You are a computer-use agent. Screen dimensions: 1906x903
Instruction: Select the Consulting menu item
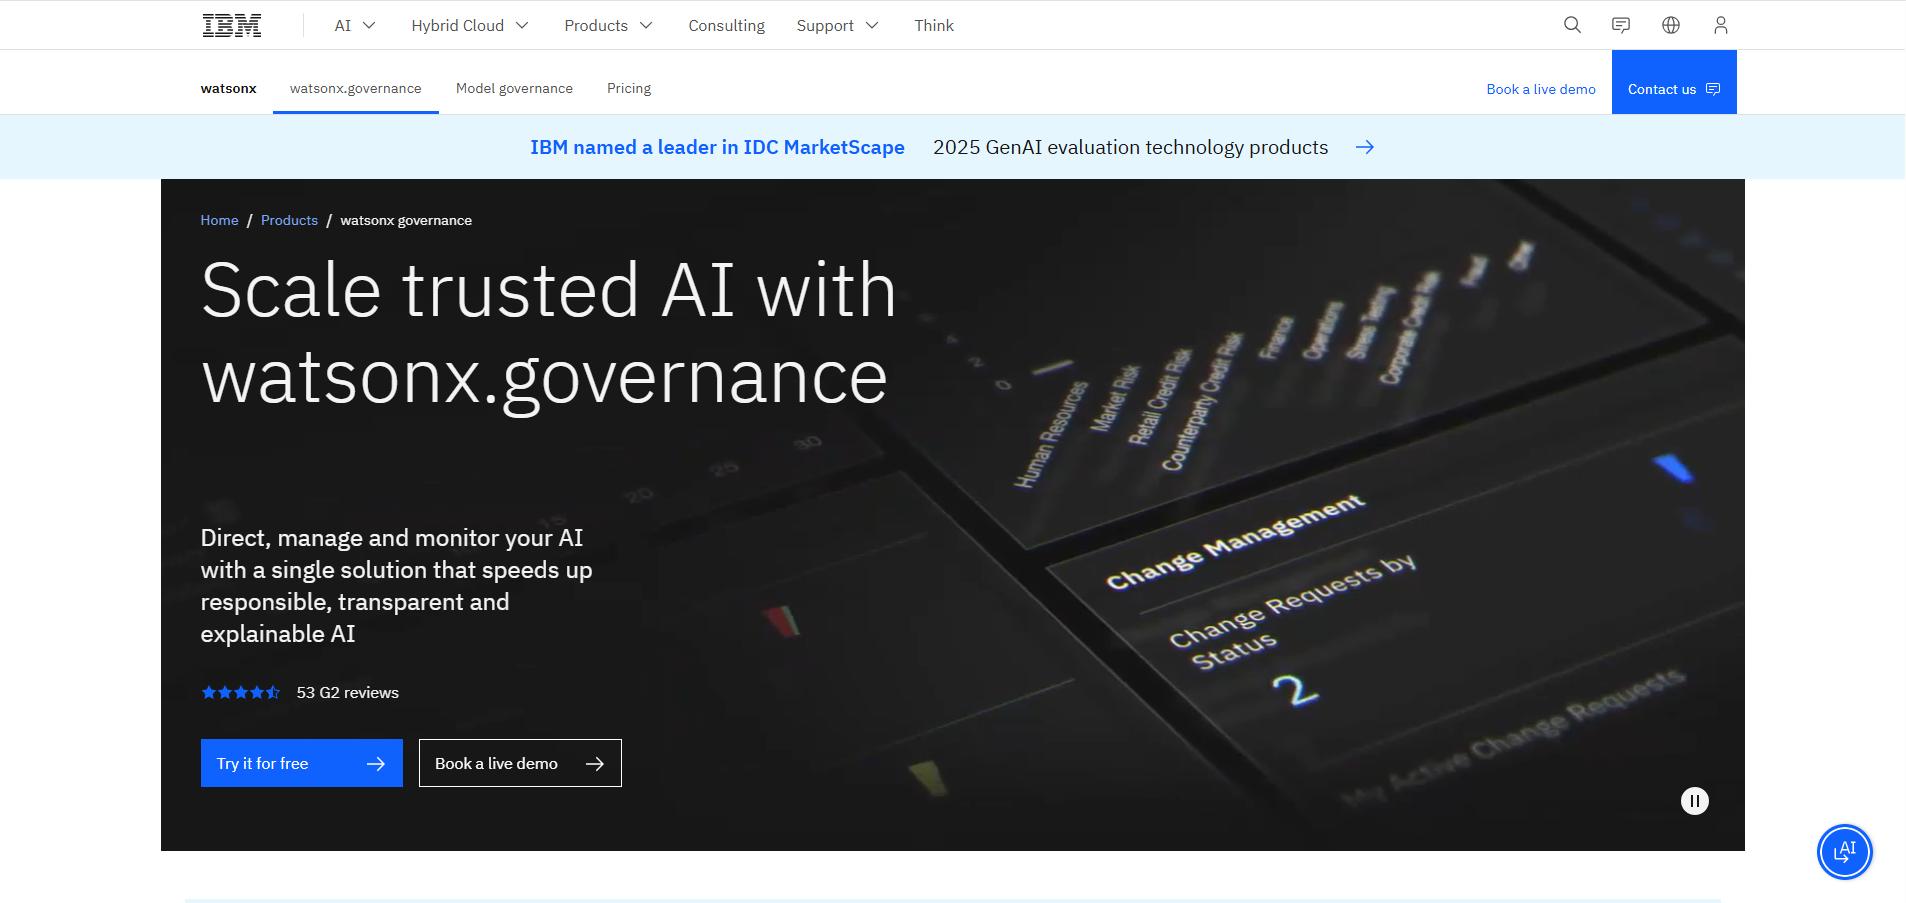[726, 25]
